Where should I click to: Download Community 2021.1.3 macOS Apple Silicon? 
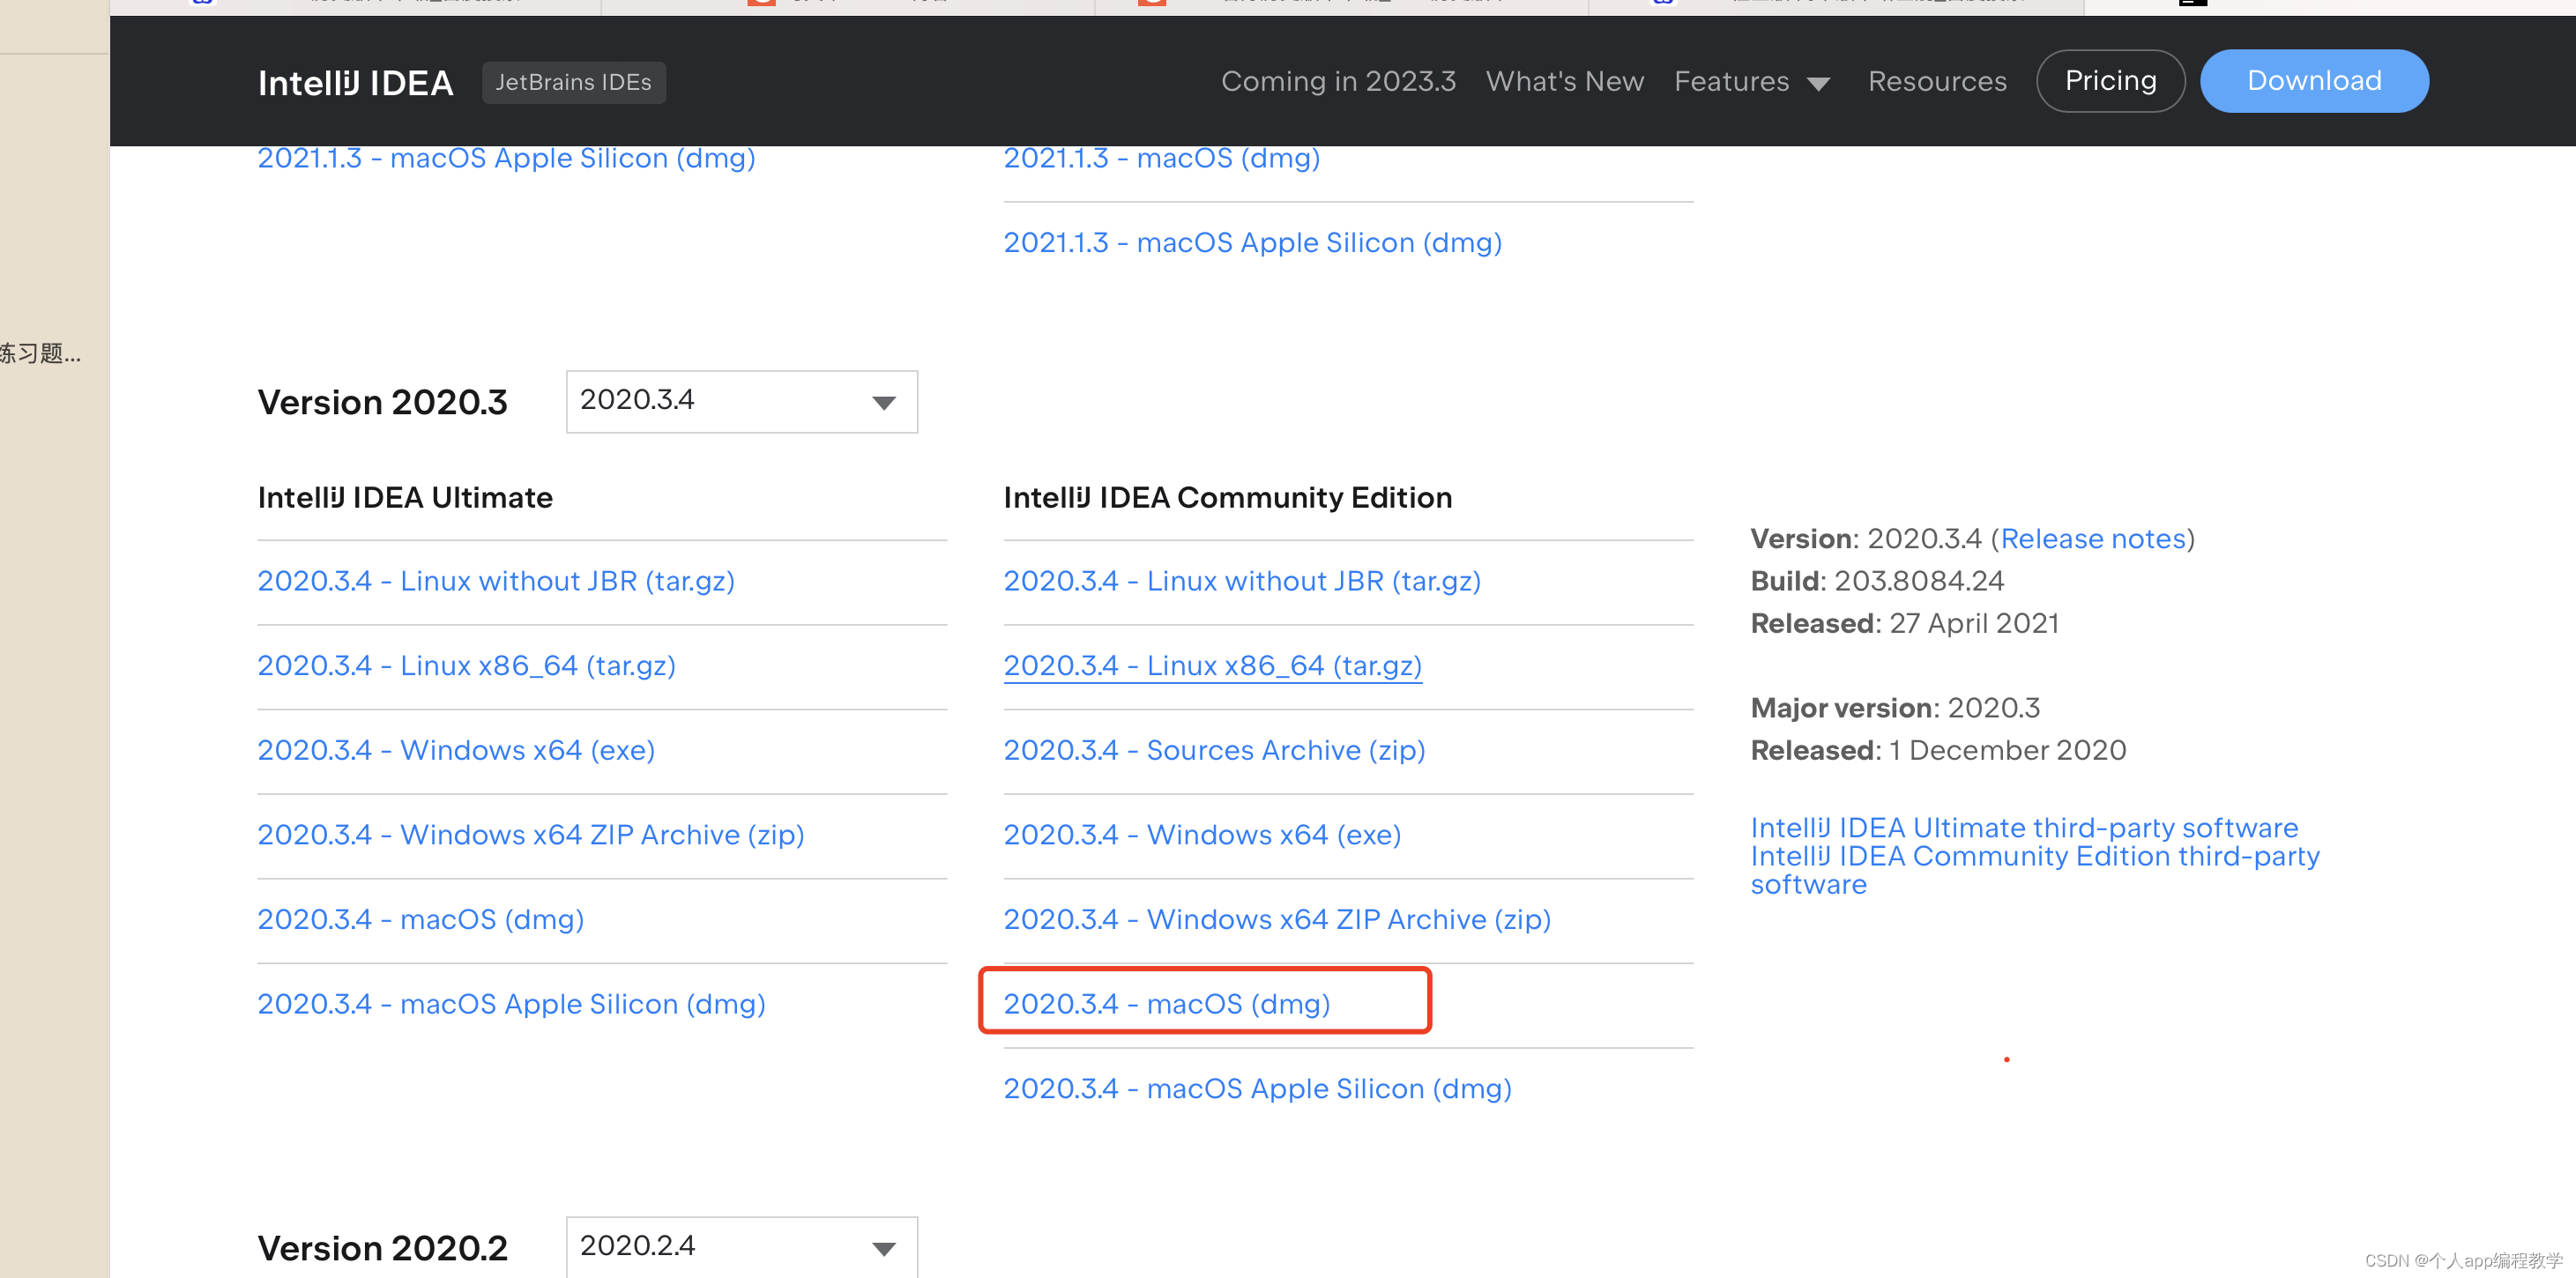(1252, 242)
